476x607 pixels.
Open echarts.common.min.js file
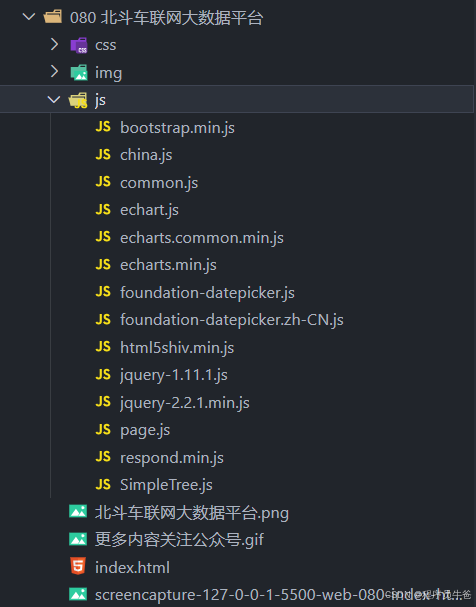click(202, 238)
